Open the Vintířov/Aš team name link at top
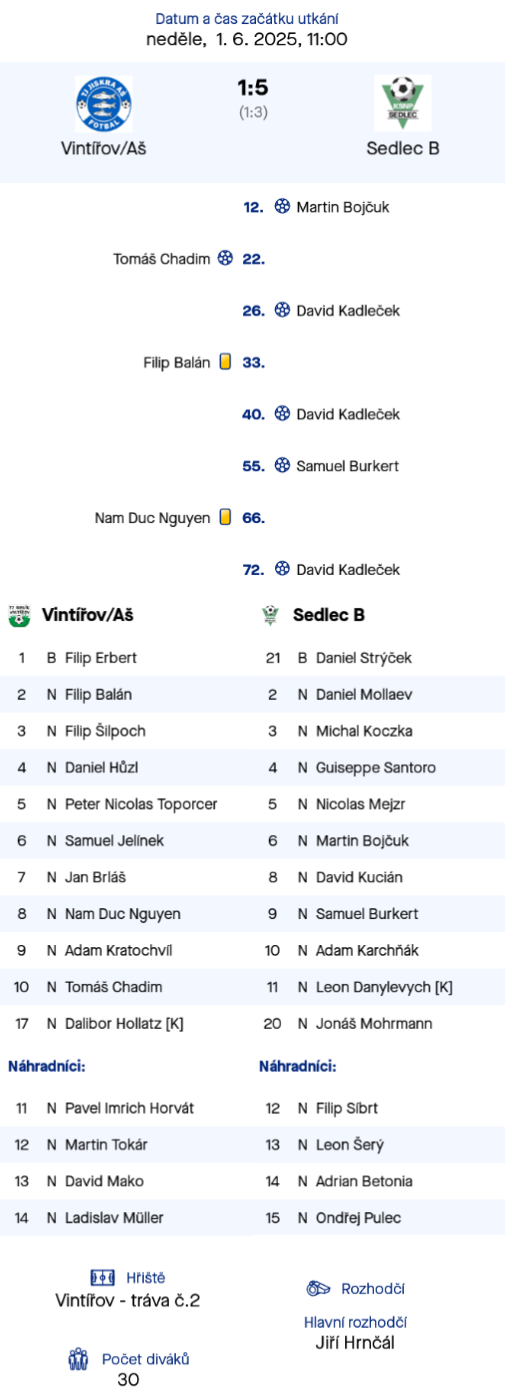The width and height of the screenshot is (505, 1398). pyautogui.click(x=103, y=148)
